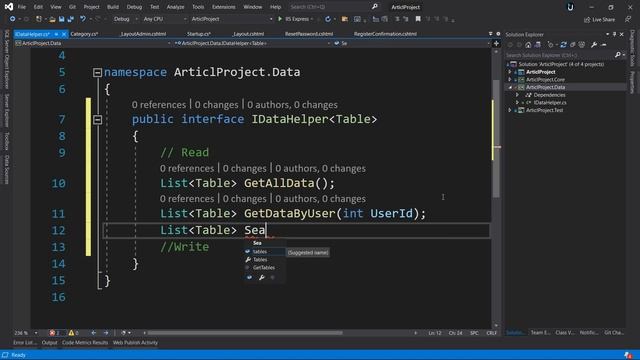The image size is (640, 360).
Task: Open the ArticlProject.Data project navigation dropdown
Action: [92, 43]
